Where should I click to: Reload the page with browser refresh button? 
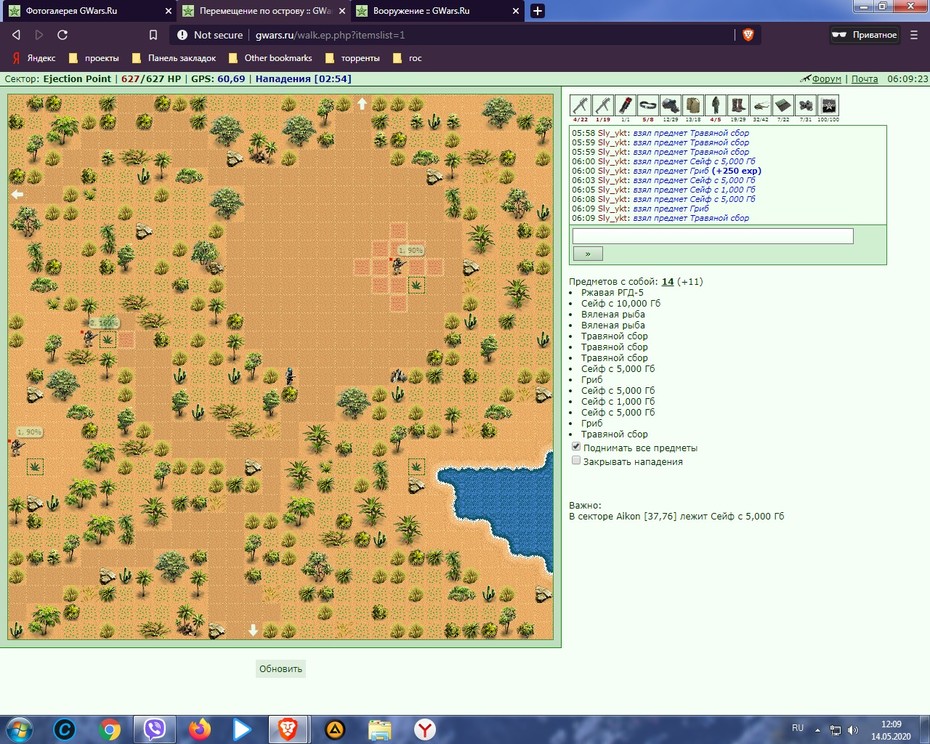point(62,35)
